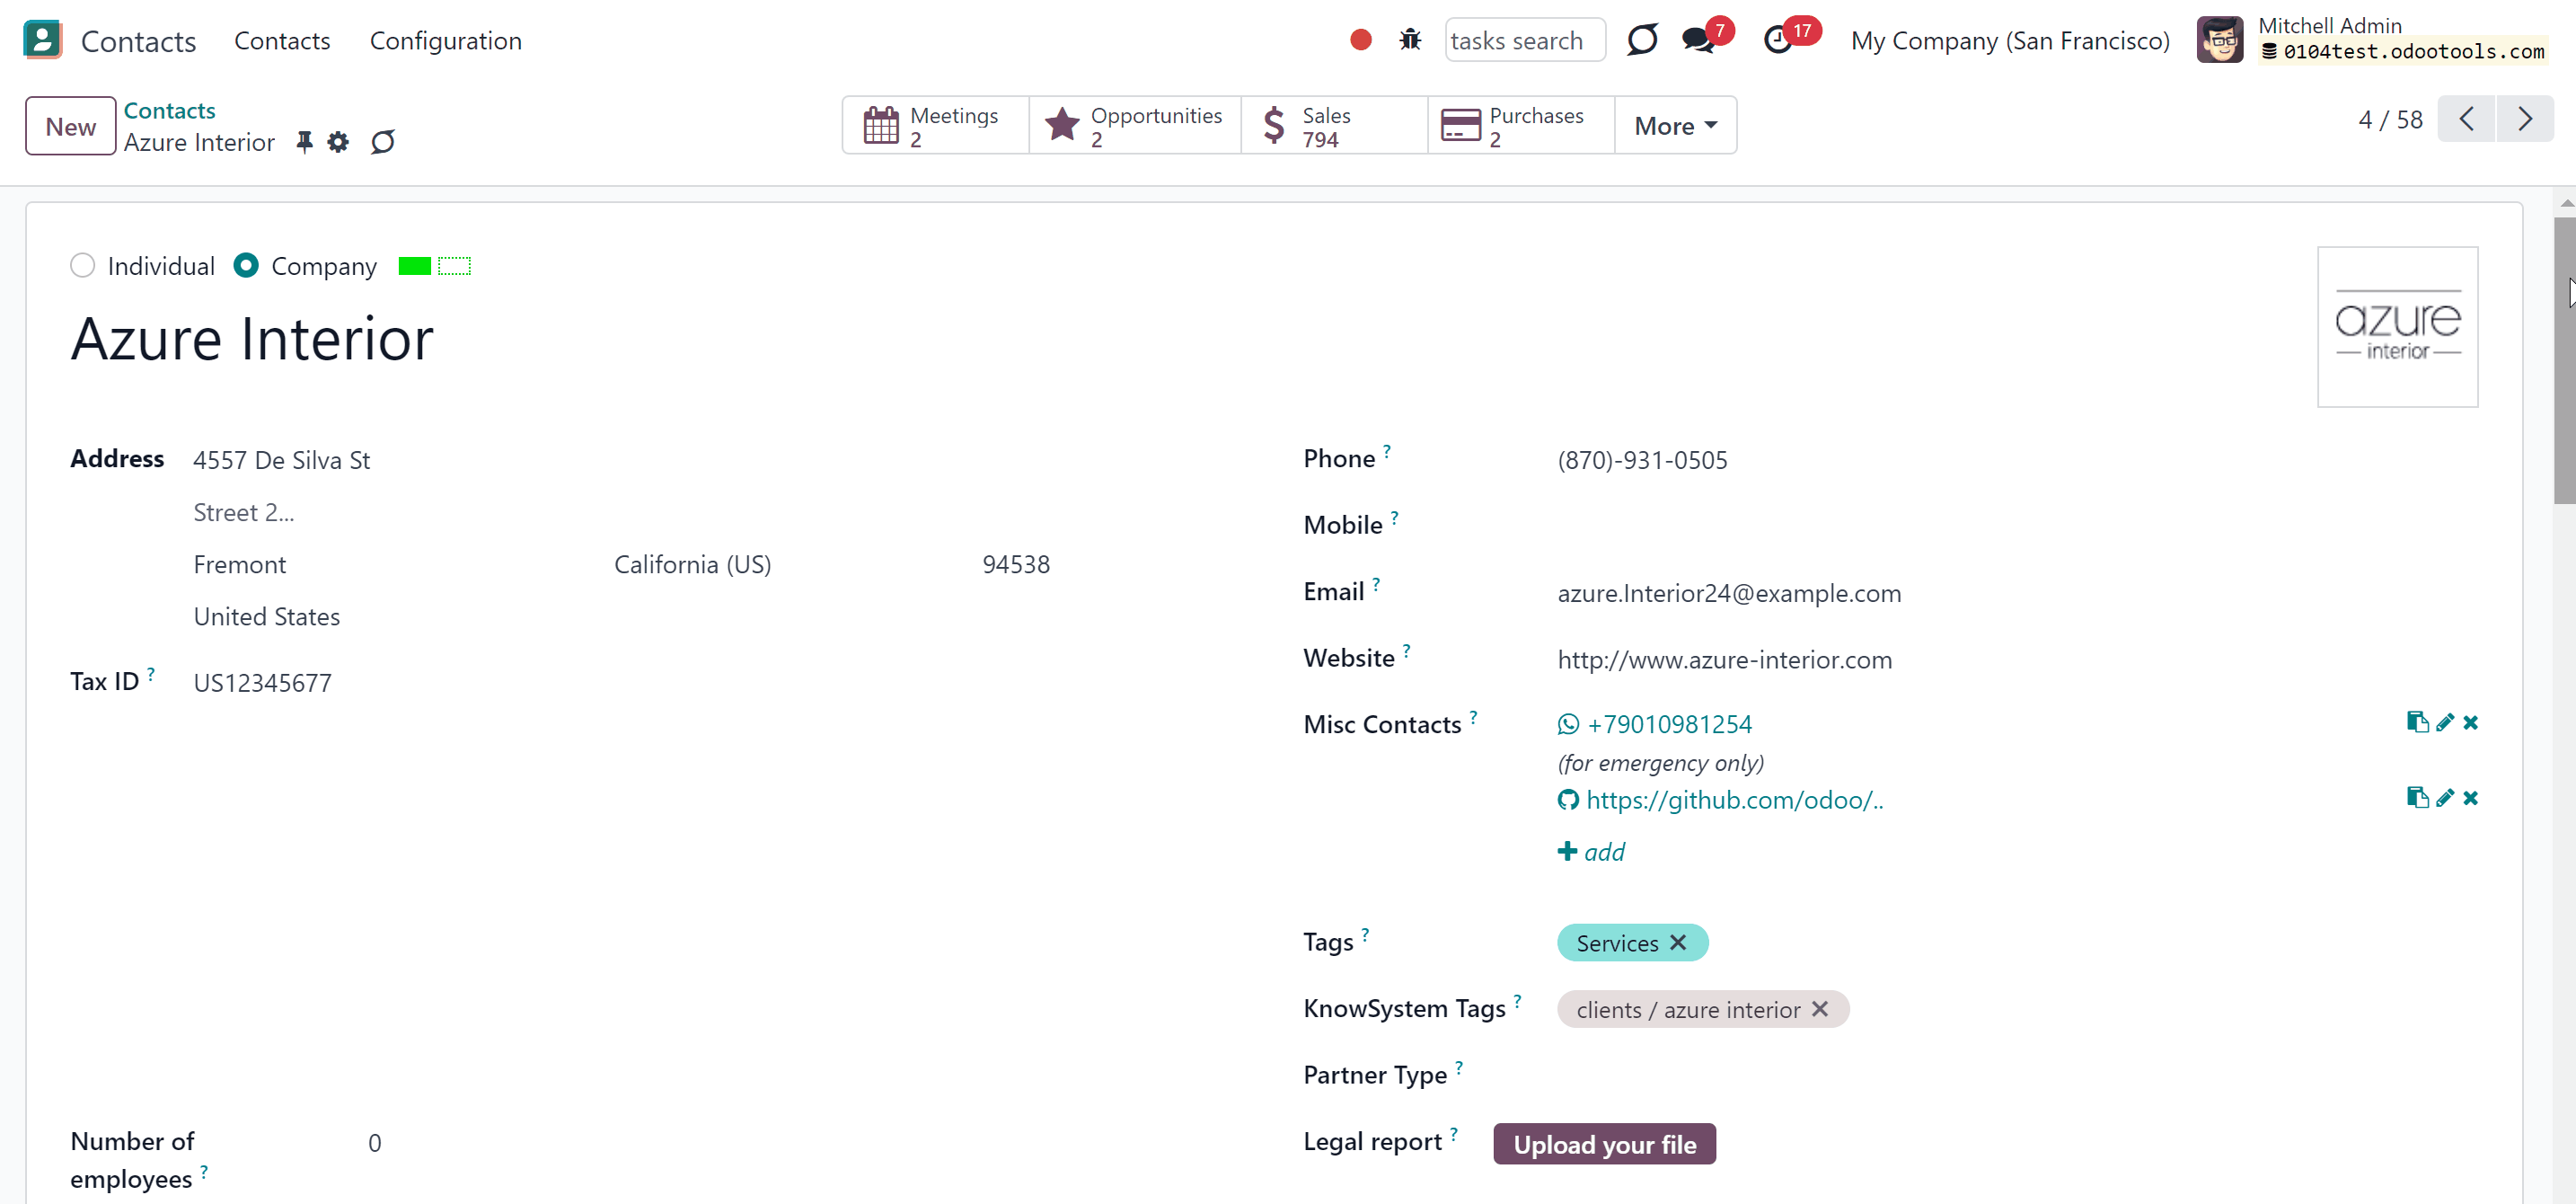Open the https://github.com/odoo/.. link
The height and width of the screenshot is (1204, 2576).
click(1734, 800)
